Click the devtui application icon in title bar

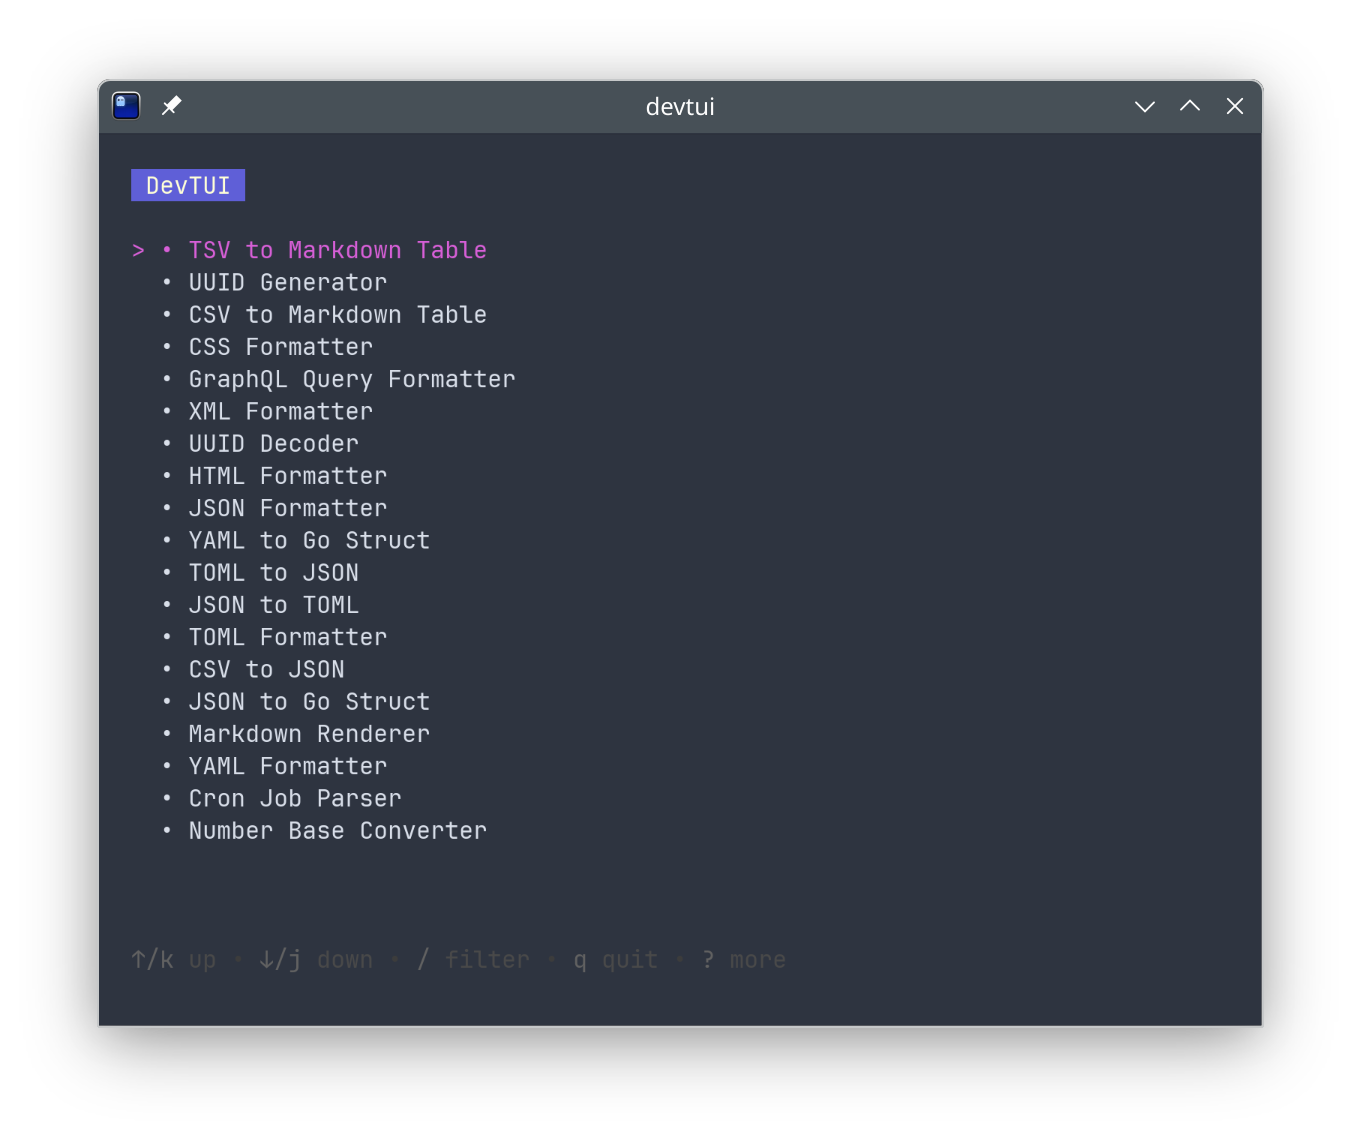126,106
